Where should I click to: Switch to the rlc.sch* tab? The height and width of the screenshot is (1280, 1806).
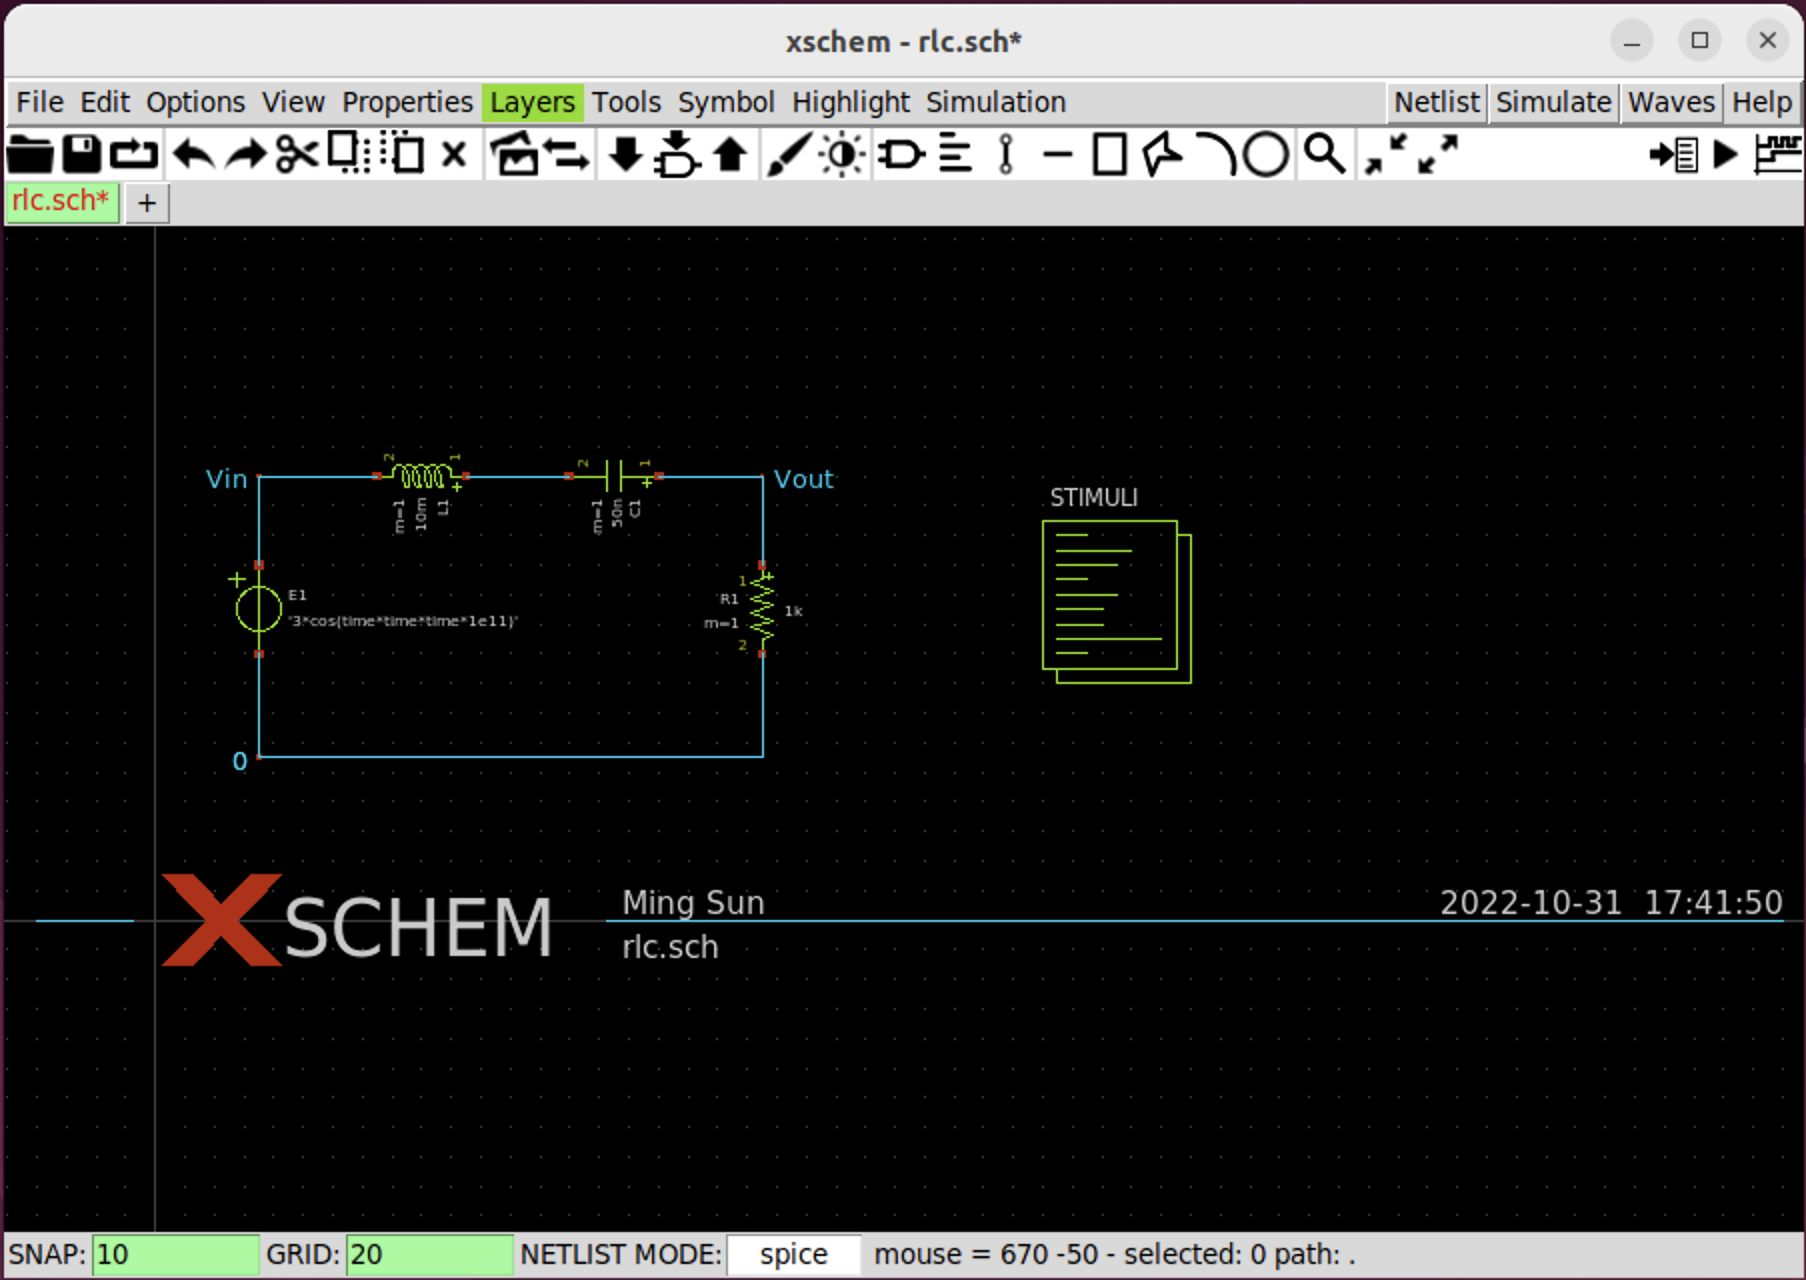(62, 202)
